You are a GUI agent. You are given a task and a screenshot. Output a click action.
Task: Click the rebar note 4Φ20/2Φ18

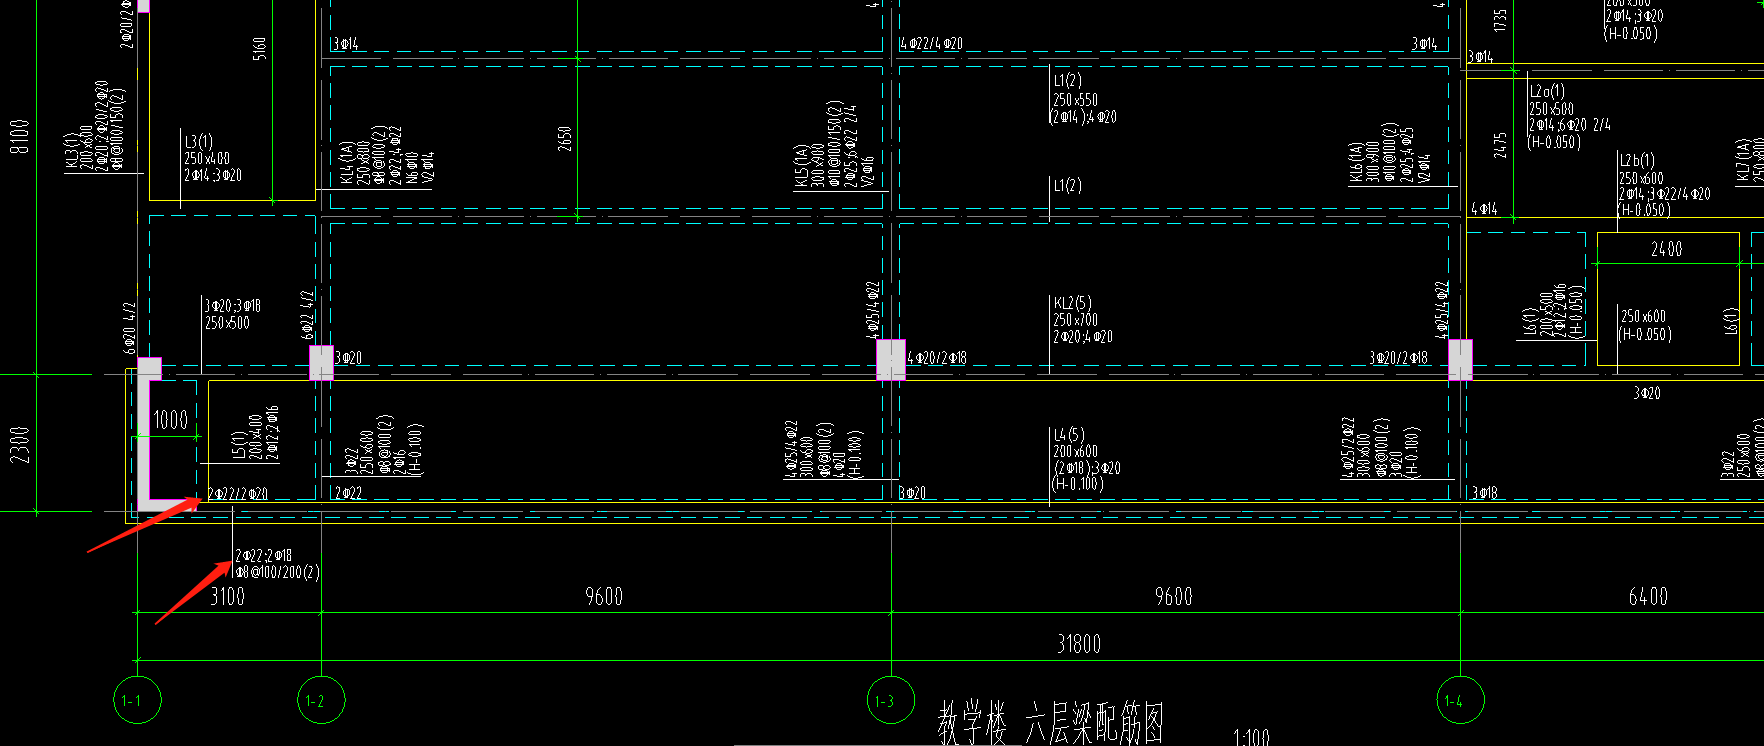point(937,357)
